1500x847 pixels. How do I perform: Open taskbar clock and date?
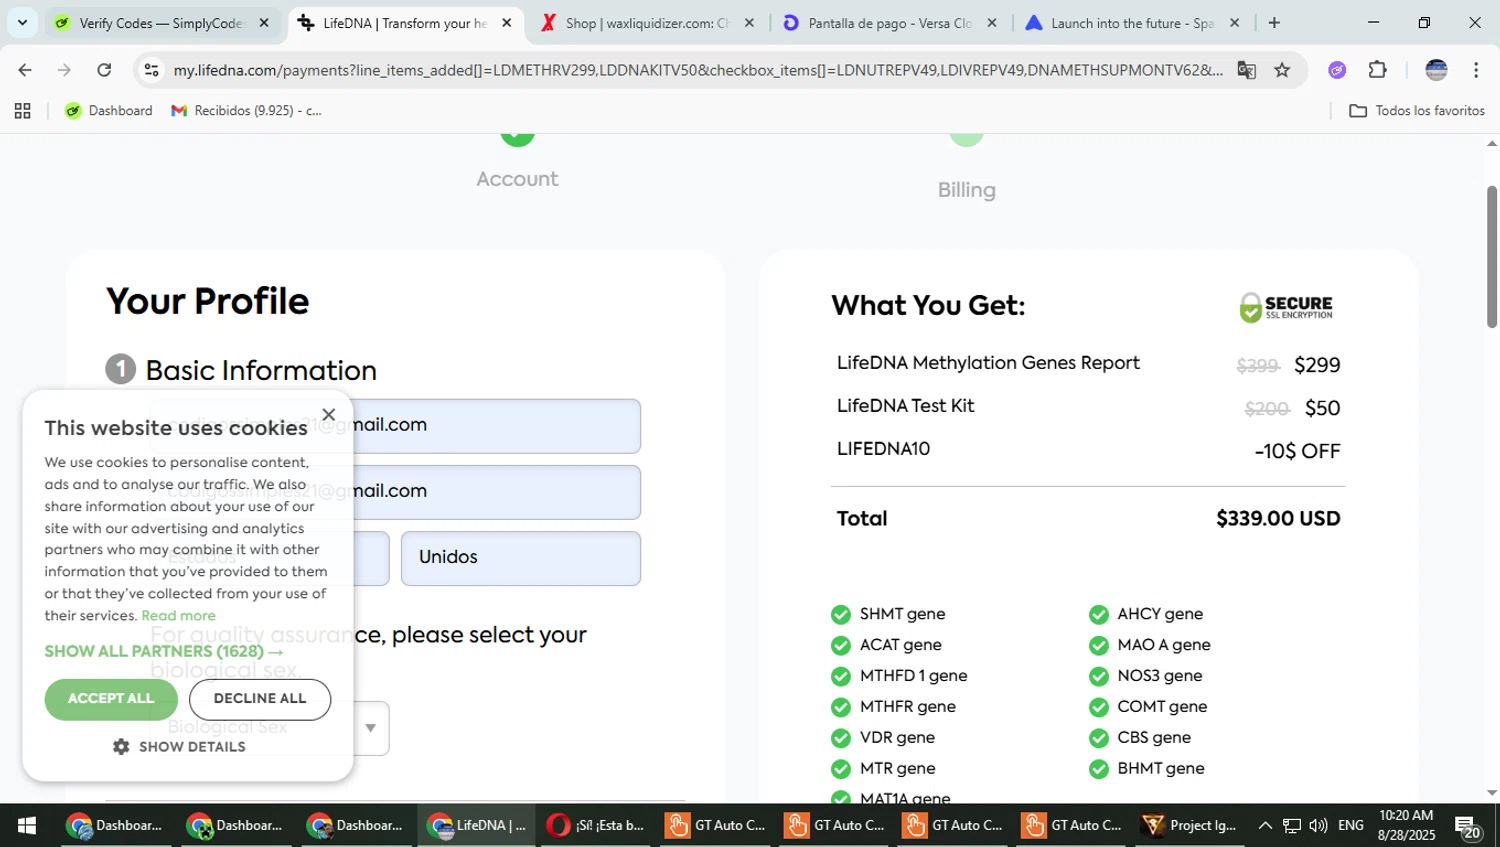coord(1406,826)
